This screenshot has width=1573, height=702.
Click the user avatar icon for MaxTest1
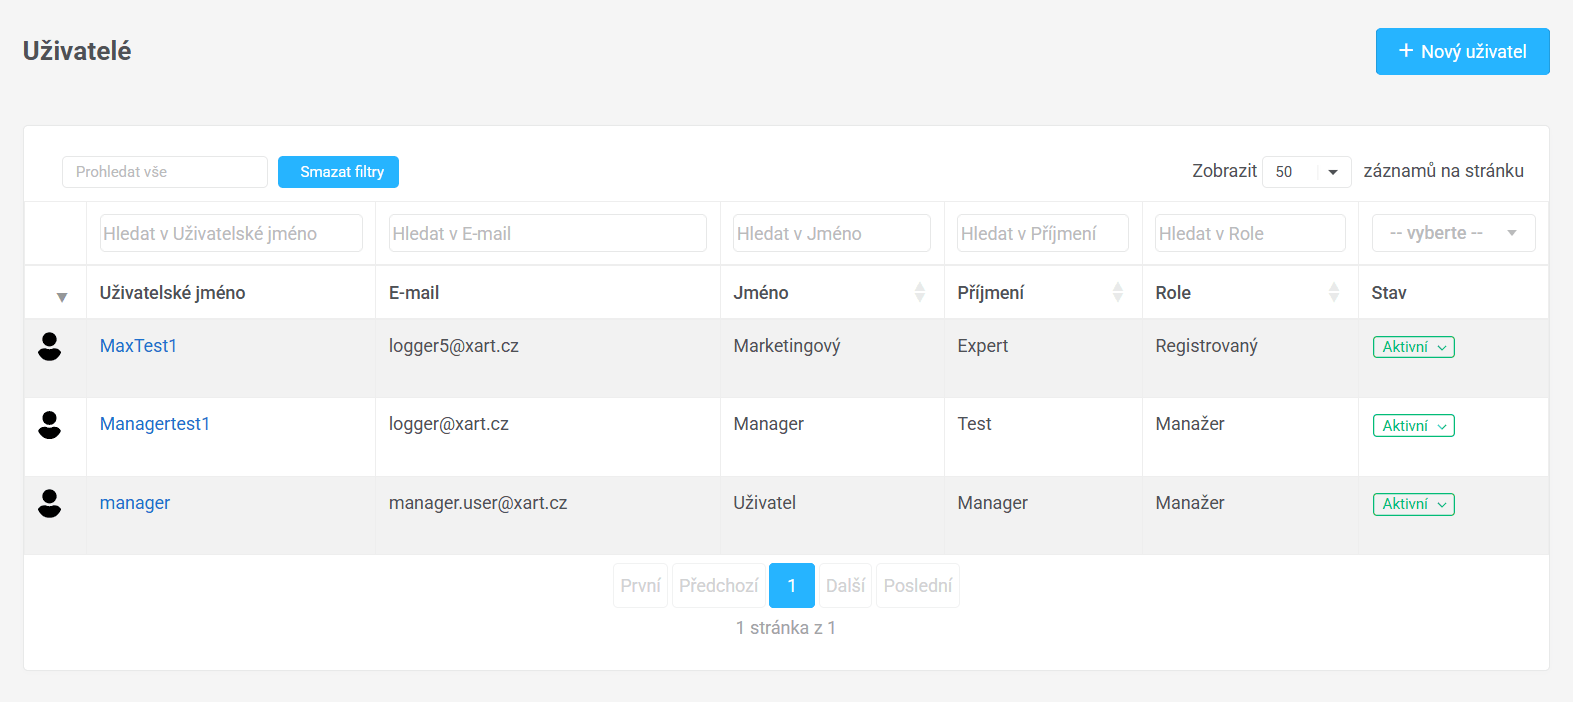pos(49,347)
